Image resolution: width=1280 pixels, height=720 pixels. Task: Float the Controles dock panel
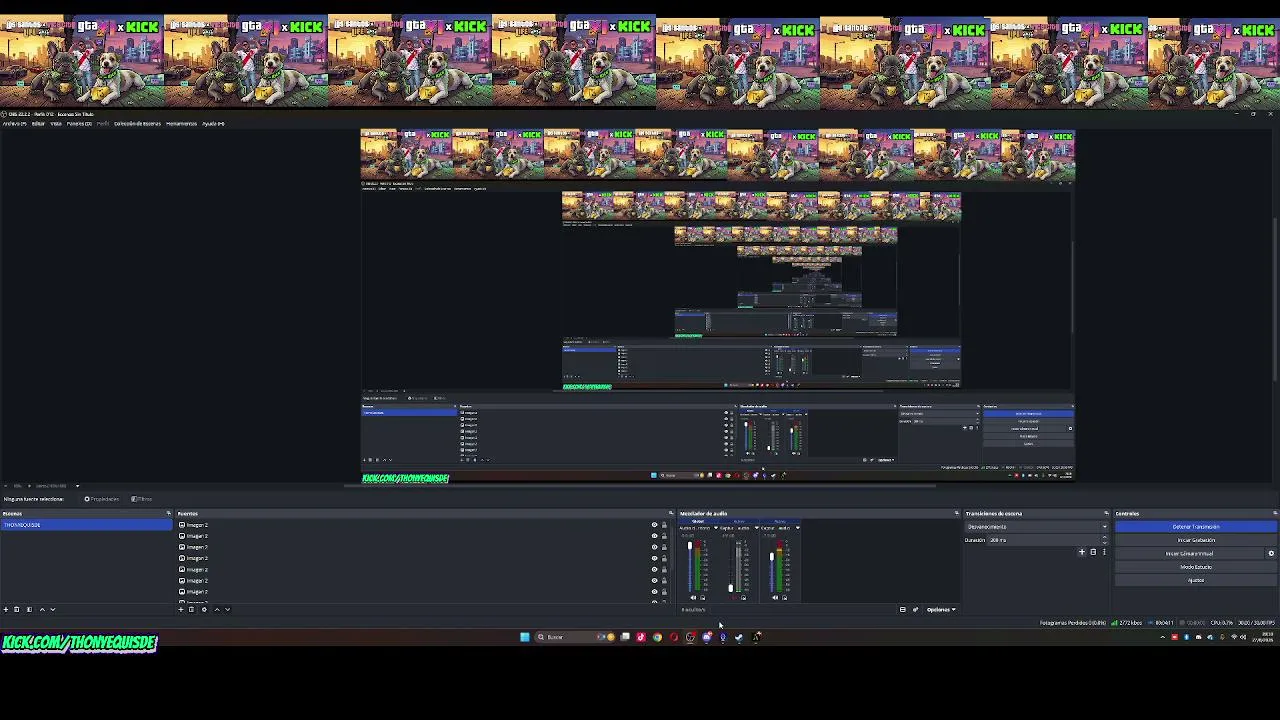click(x=1275, y=513)
